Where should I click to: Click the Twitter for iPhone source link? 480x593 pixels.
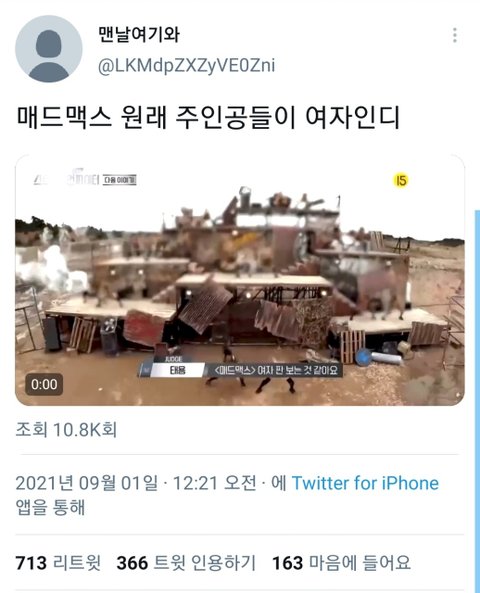365,483
